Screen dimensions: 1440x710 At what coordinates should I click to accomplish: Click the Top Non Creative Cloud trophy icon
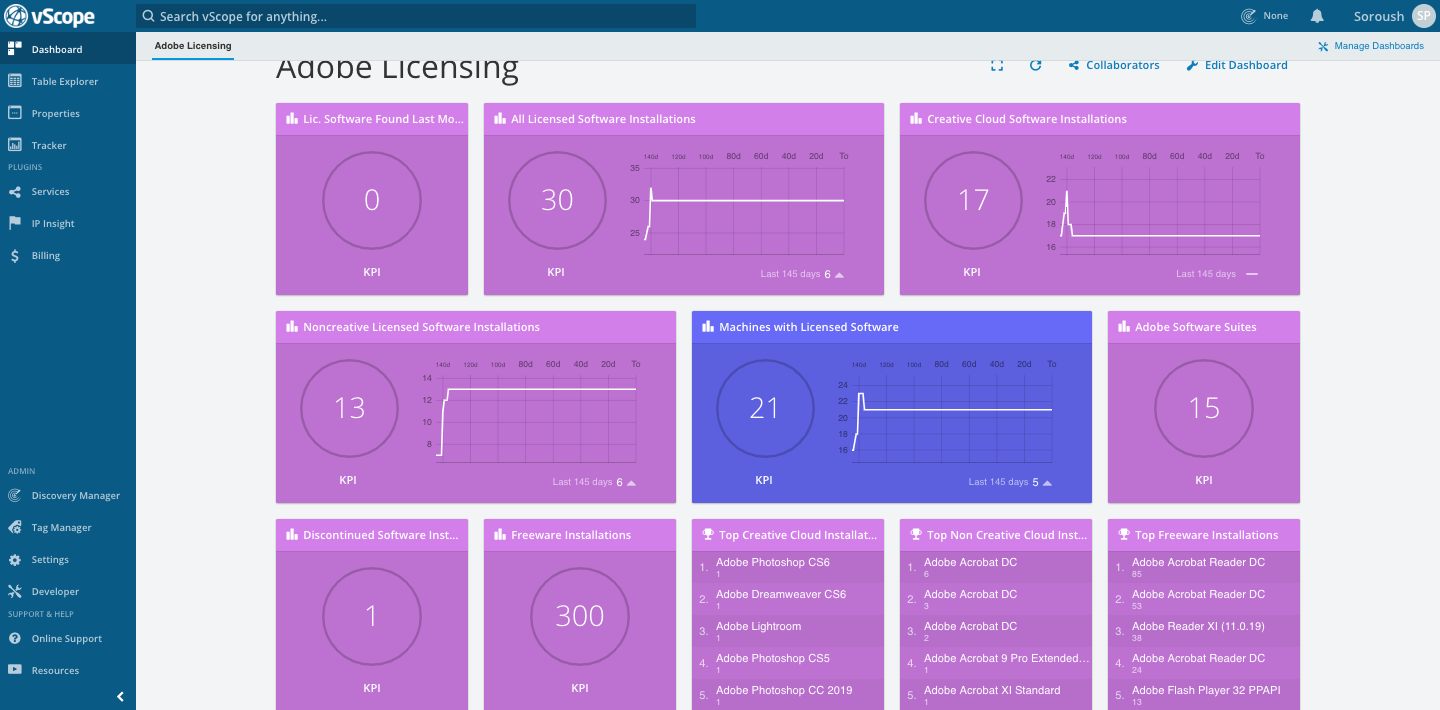click(x=916, y=535)
